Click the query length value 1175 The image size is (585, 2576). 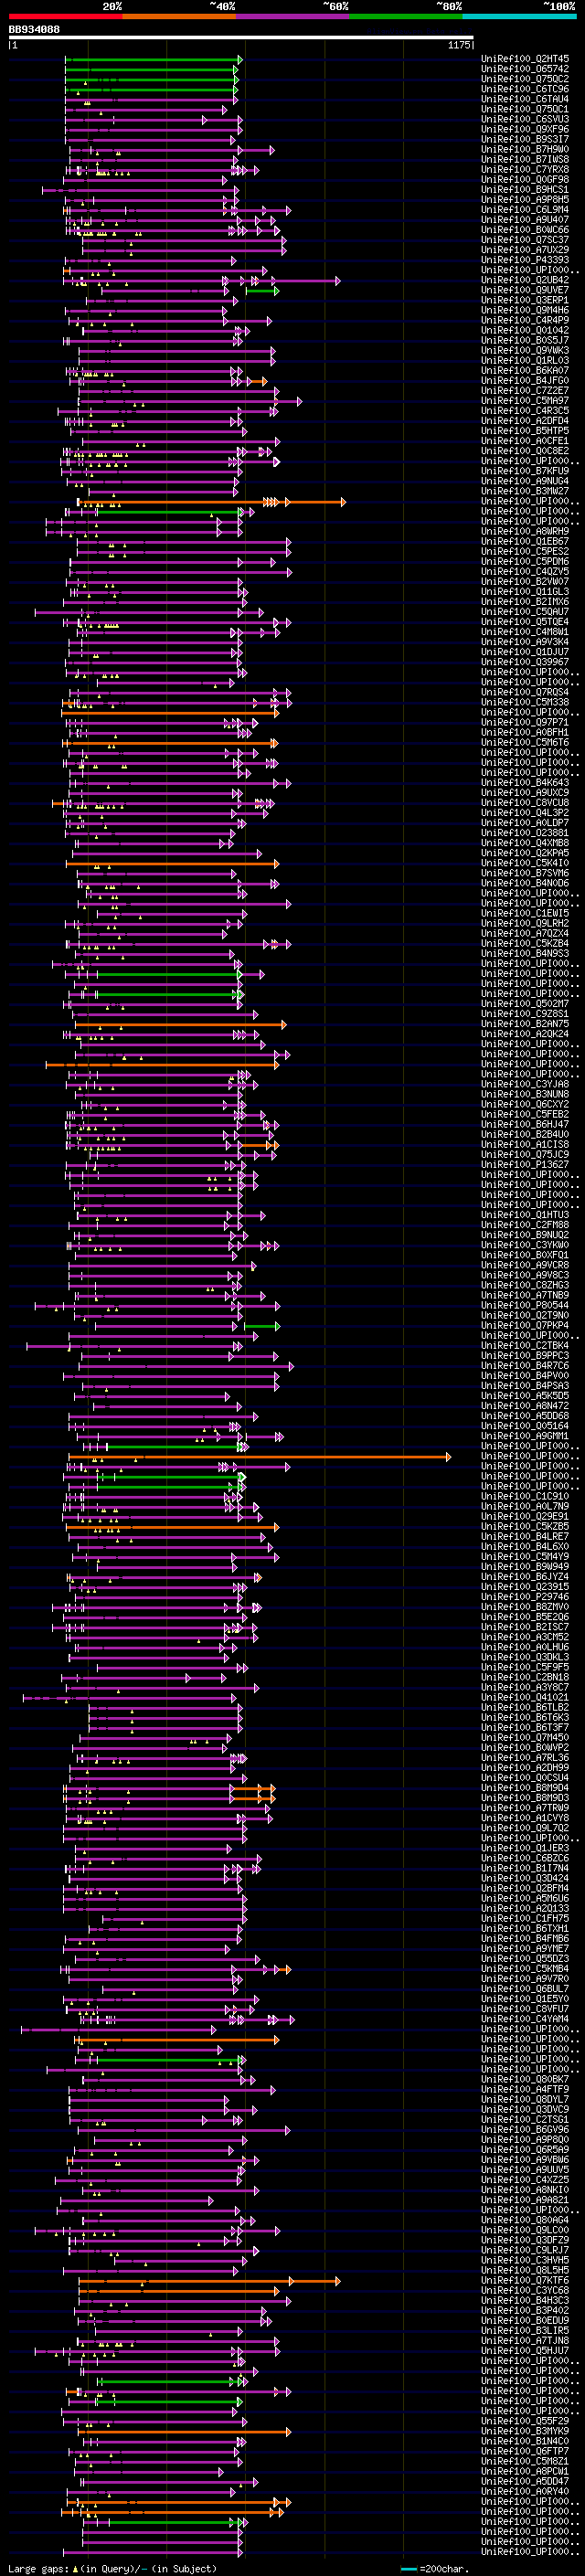(x=458, y=45)
